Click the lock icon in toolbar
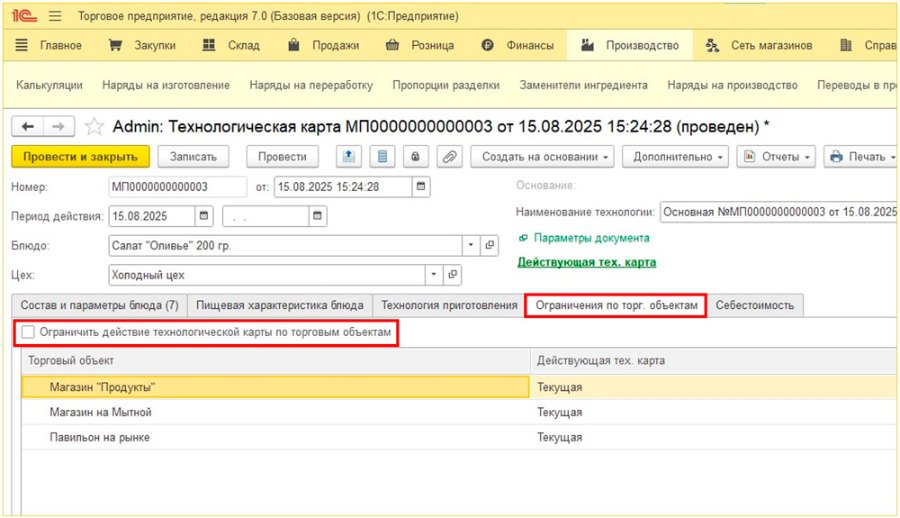900x518 pixels. (x=416, y=157)
